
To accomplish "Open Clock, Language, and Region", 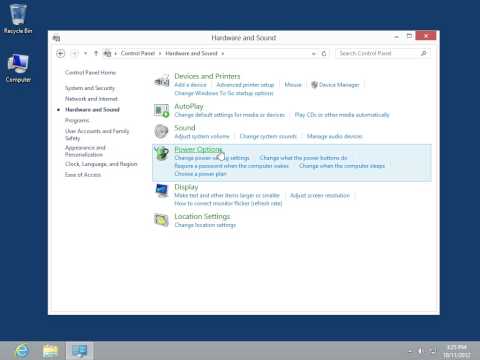I will tap(101, 164).
